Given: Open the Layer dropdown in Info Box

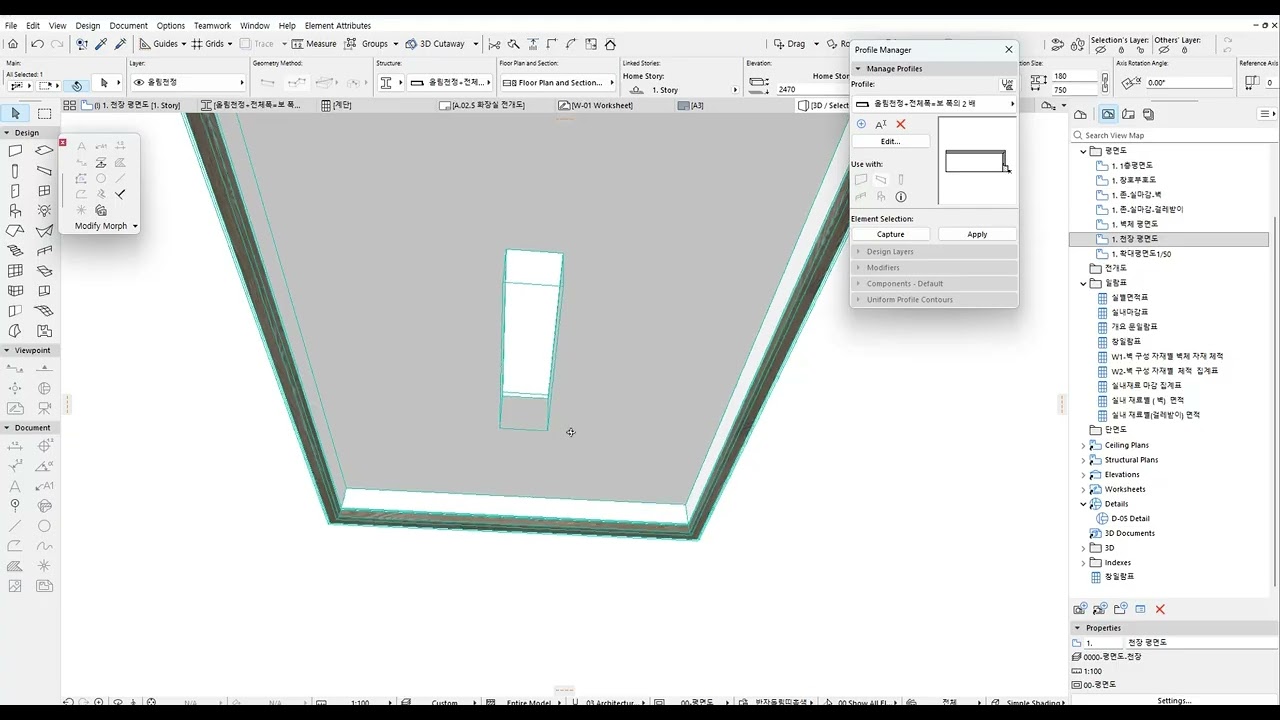Looking at the screenshot, I should (187, 82).
